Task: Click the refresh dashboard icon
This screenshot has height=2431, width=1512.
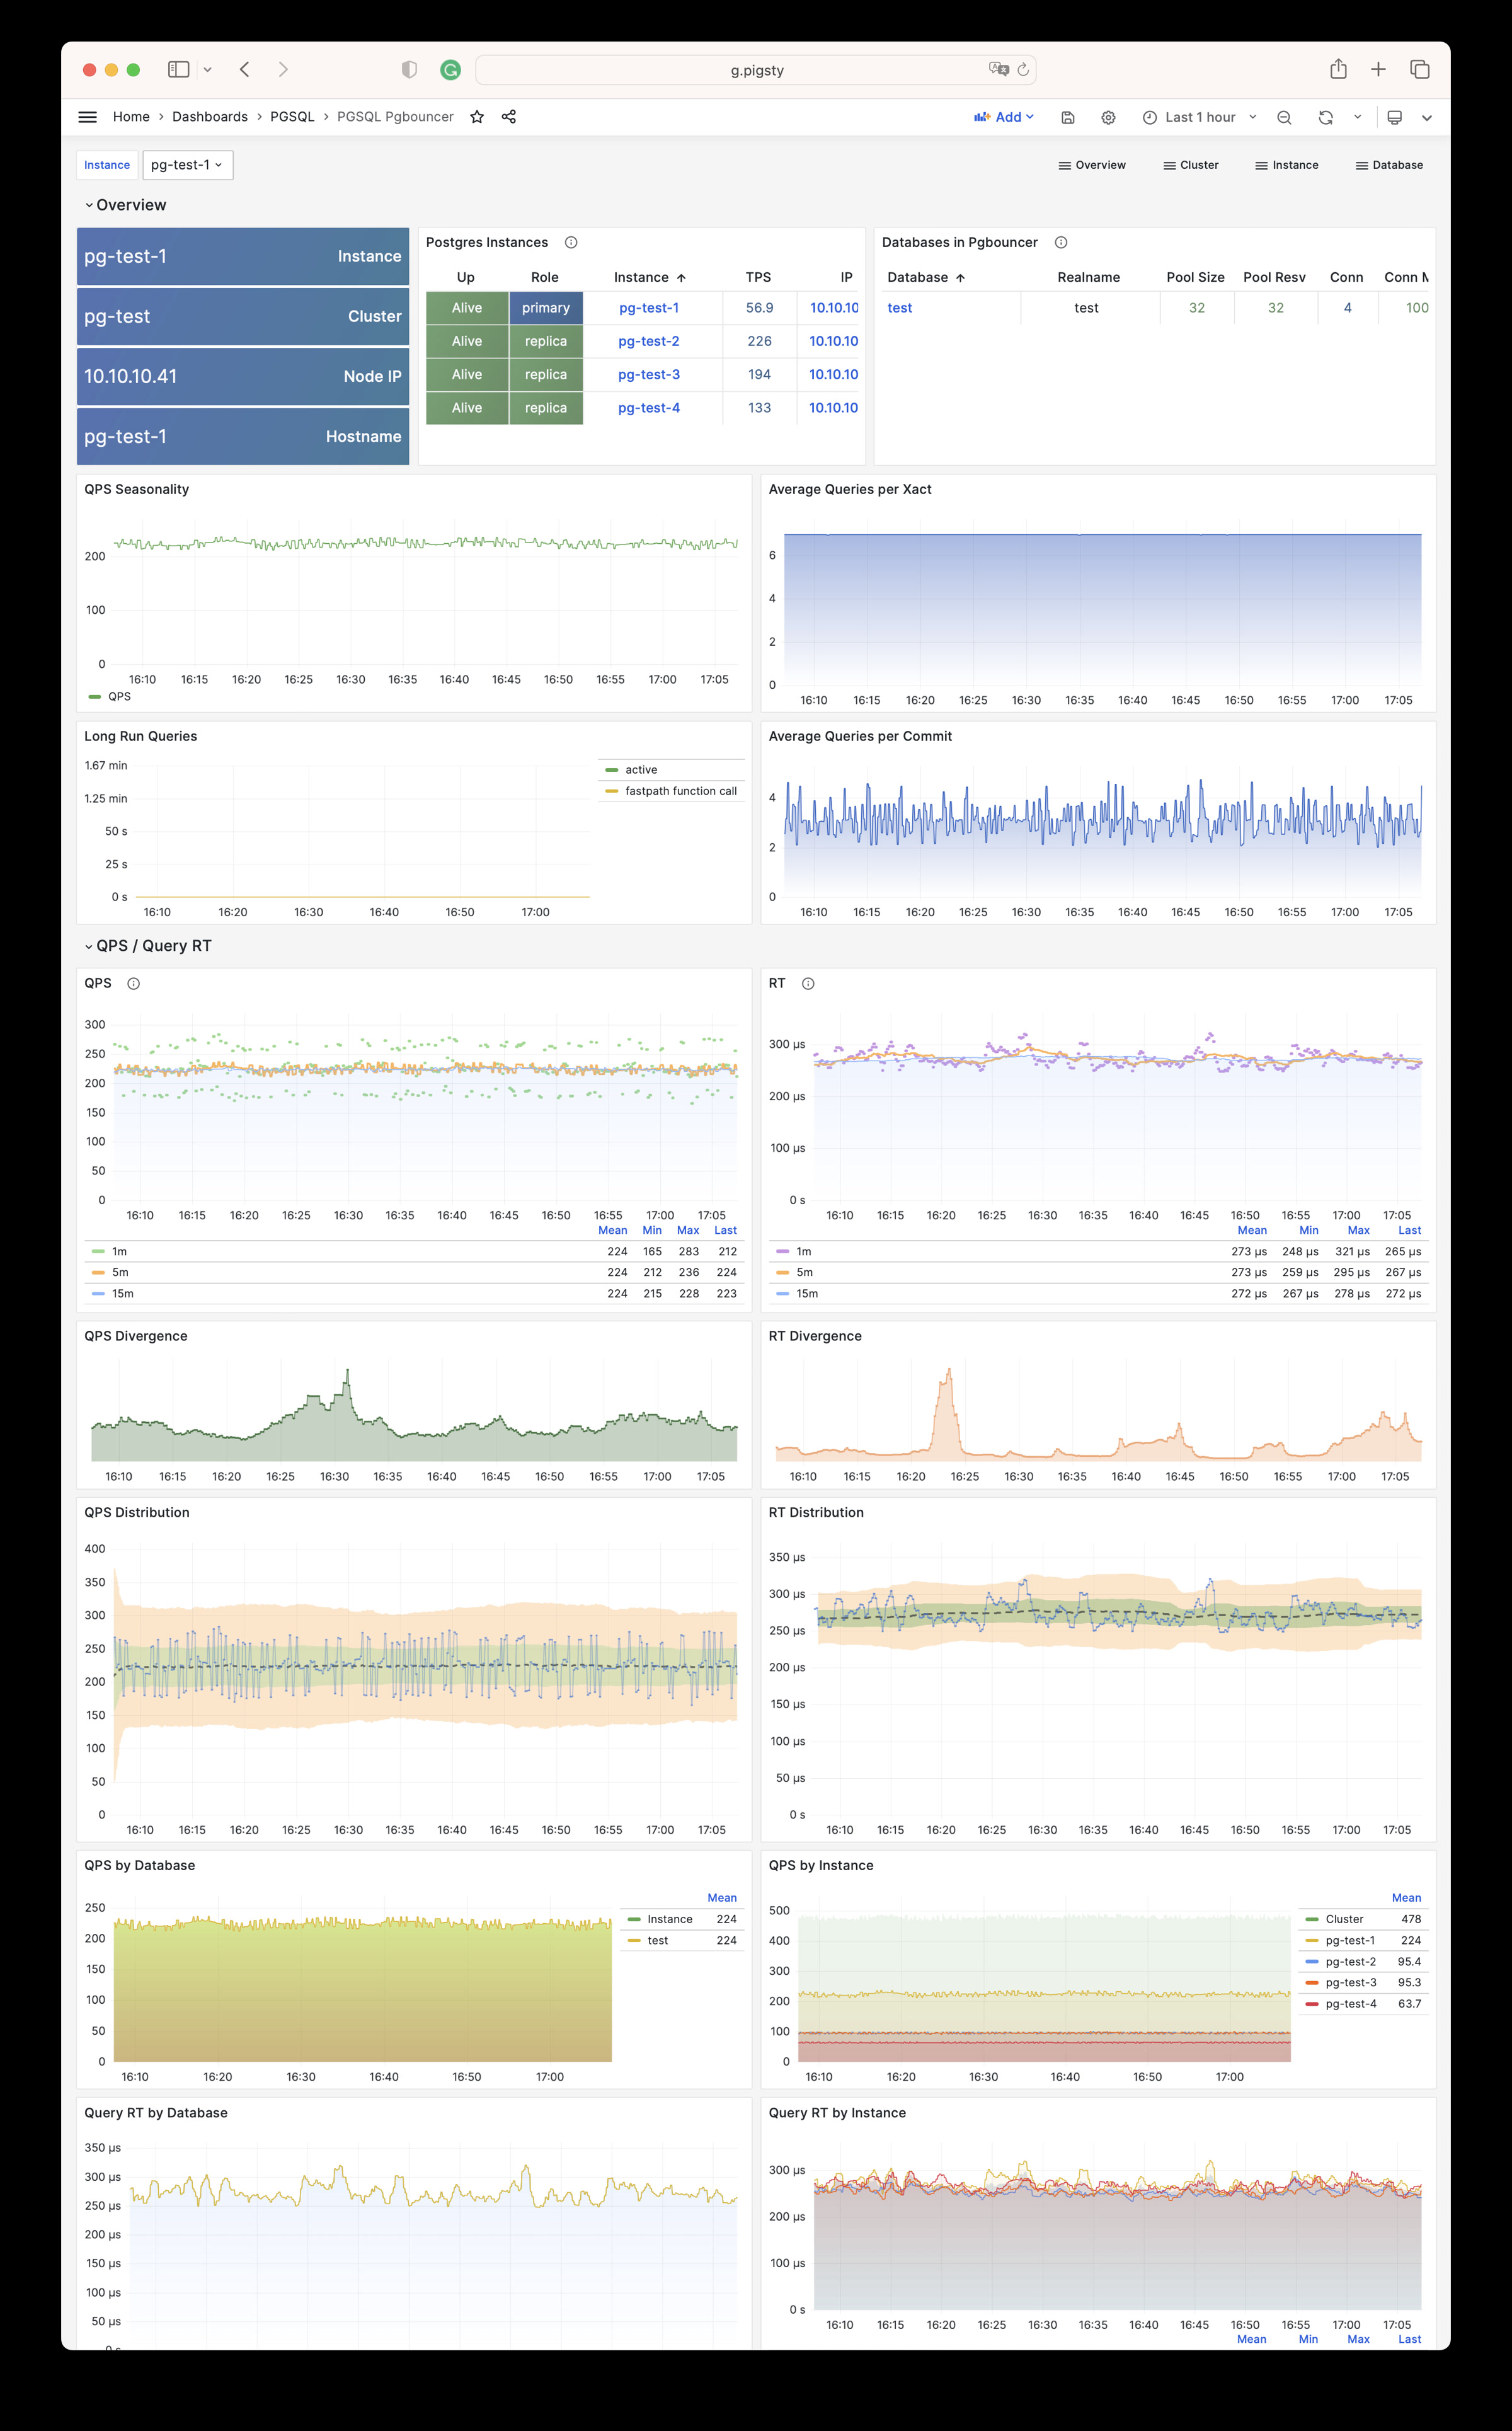Action: pos(1325,118)
